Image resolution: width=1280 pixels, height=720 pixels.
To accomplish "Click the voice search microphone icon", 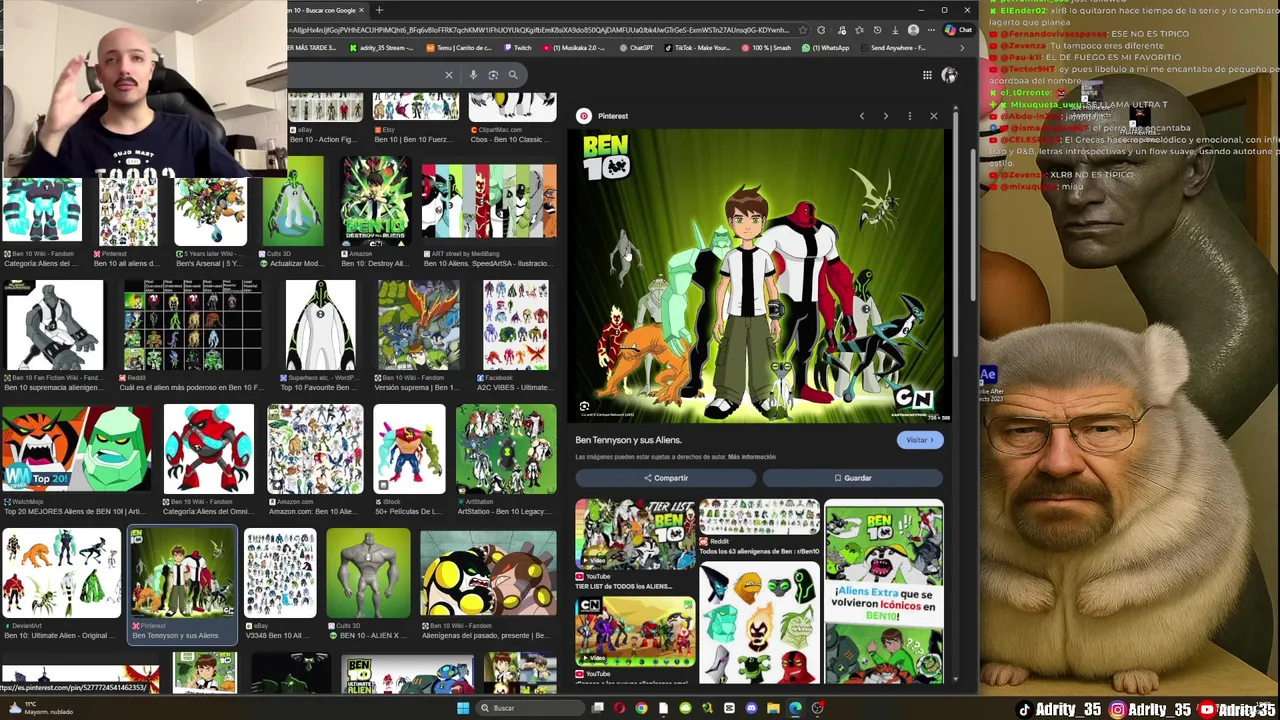I will (x=474, y=75).
